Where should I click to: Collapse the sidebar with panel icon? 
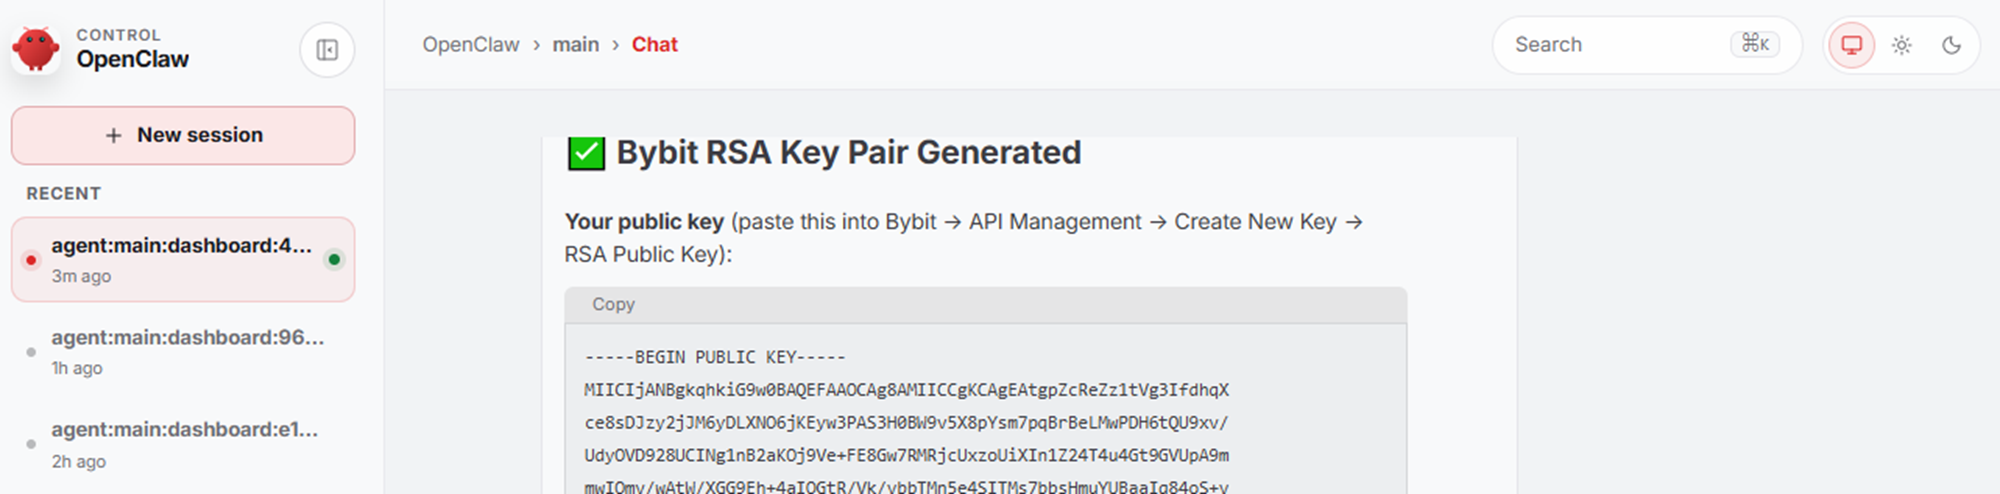pyautogui.click(x=327, y=50)
